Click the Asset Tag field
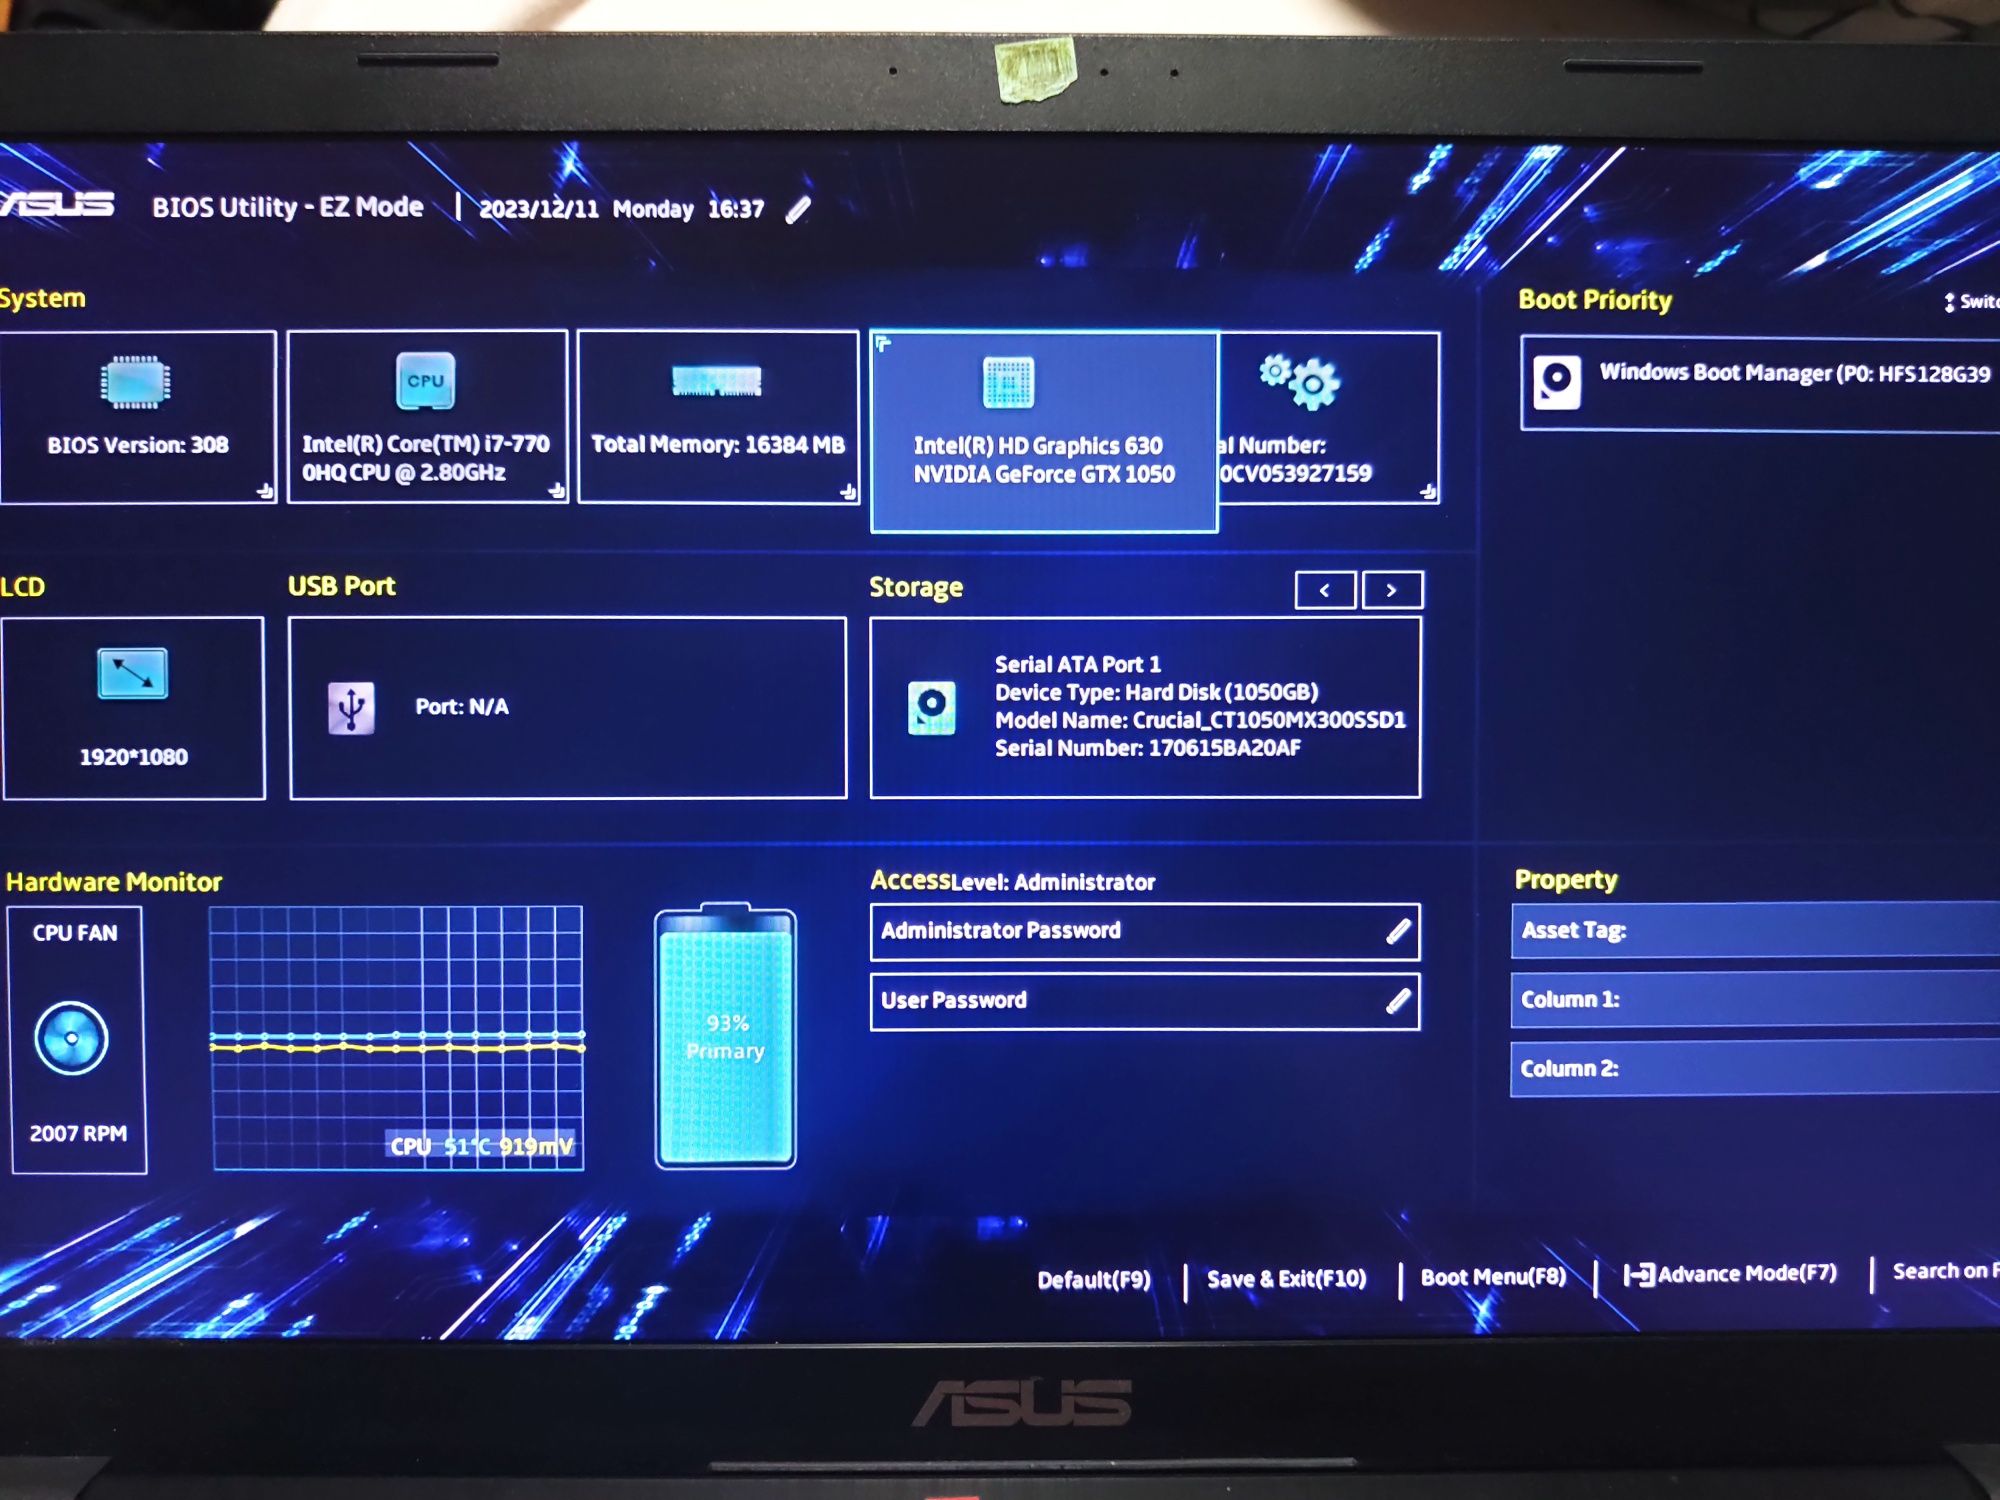This screenshot has height=1500, width=2000. click(x=1755, y=930)
